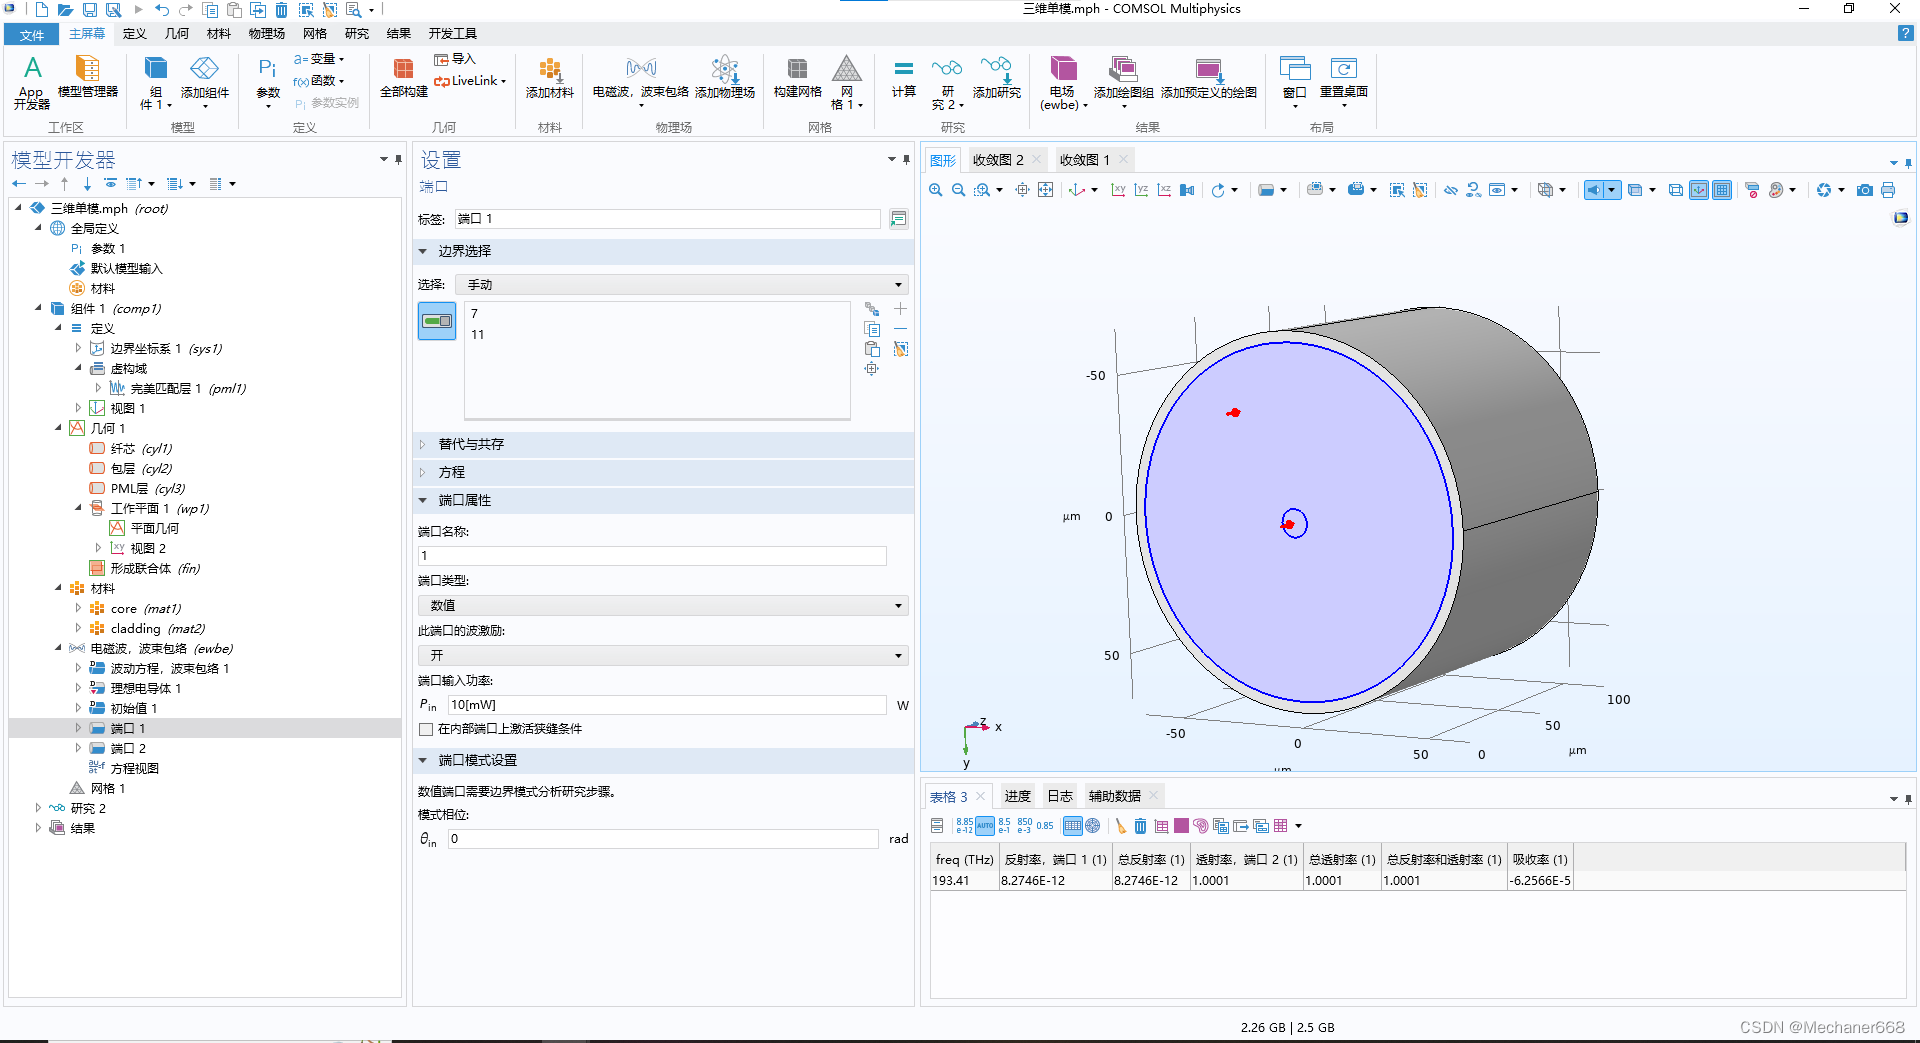This screenshot has height=1043, width=1920.
Task: Open 模型管理器 in the ribbon
Action: pyautogui.click(x=88, y=78)
